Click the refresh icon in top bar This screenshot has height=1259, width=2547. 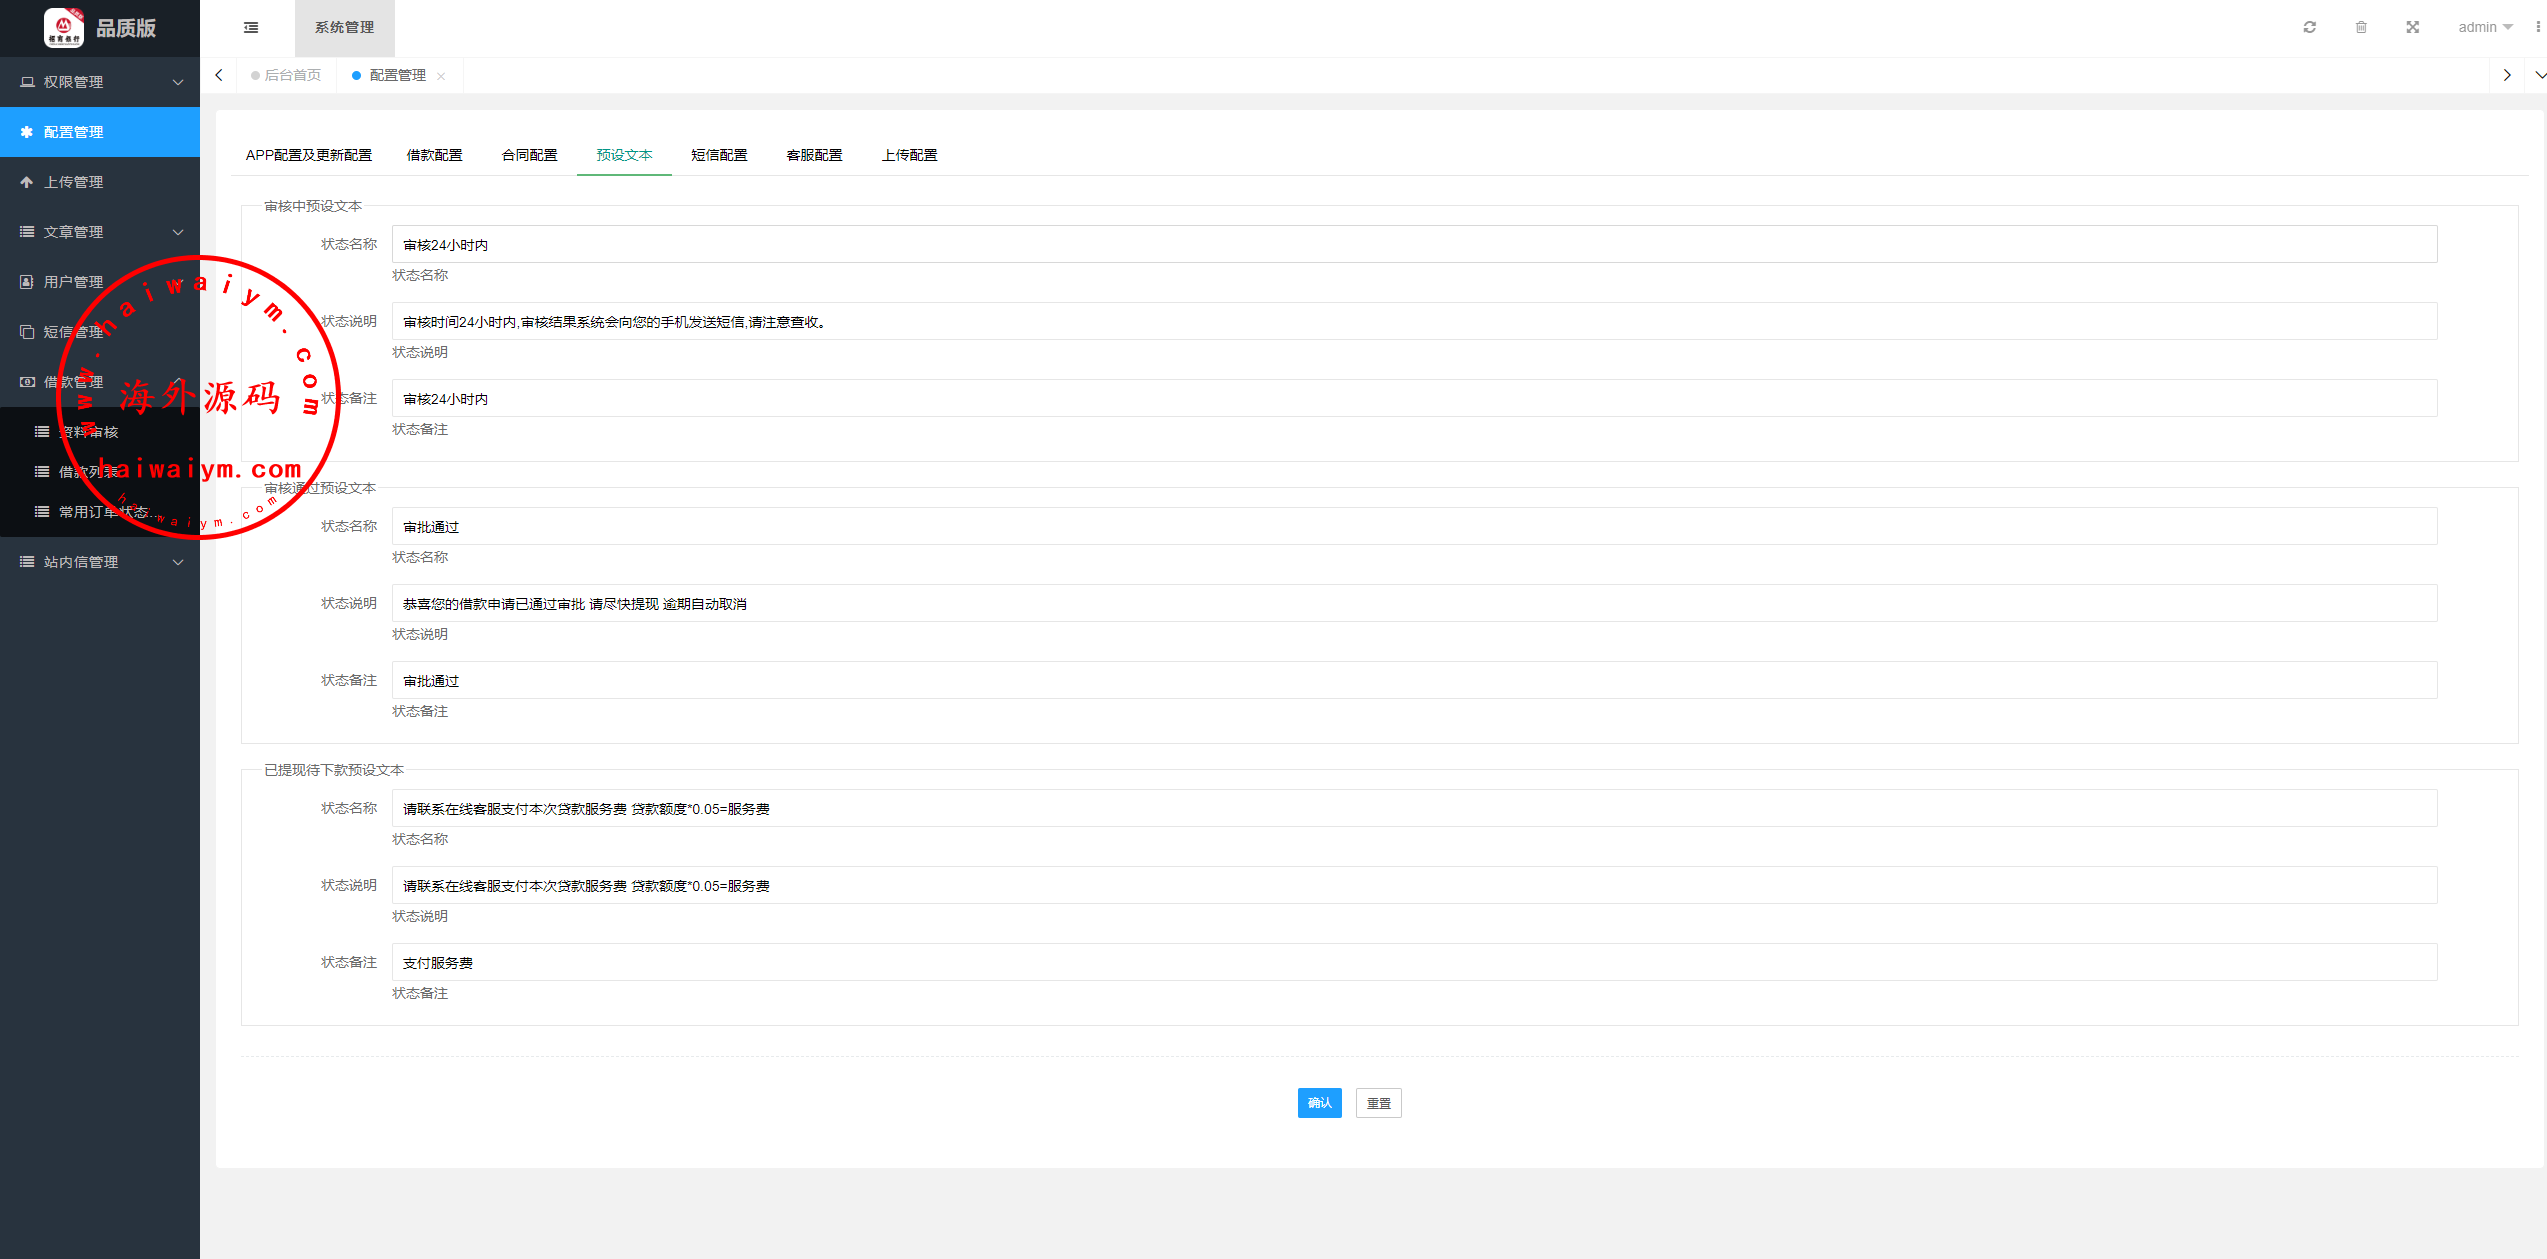2309,27
